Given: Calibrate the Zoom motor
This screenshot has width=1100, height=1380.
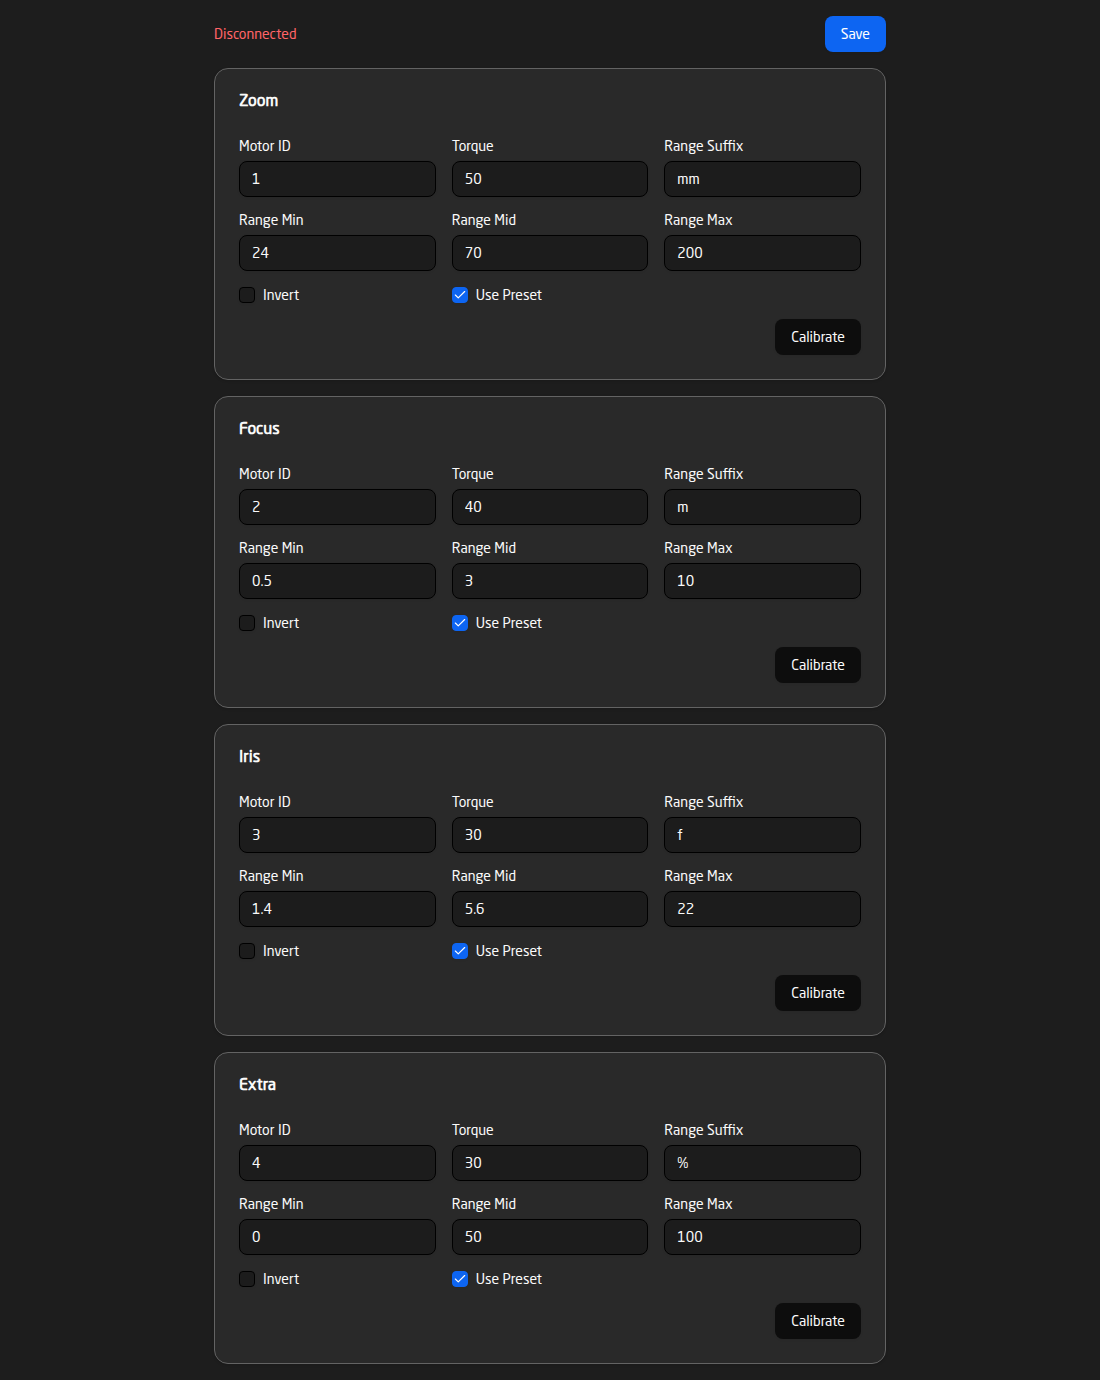Looking at the screenshot, I should pyautogui.click(x=817, y=337).
